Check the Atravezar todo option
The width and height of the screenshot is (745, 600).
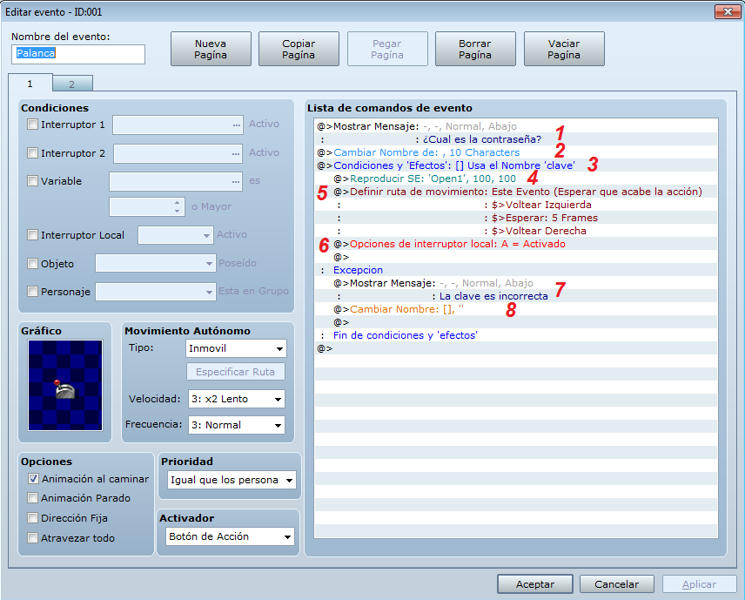click(33, 538)
